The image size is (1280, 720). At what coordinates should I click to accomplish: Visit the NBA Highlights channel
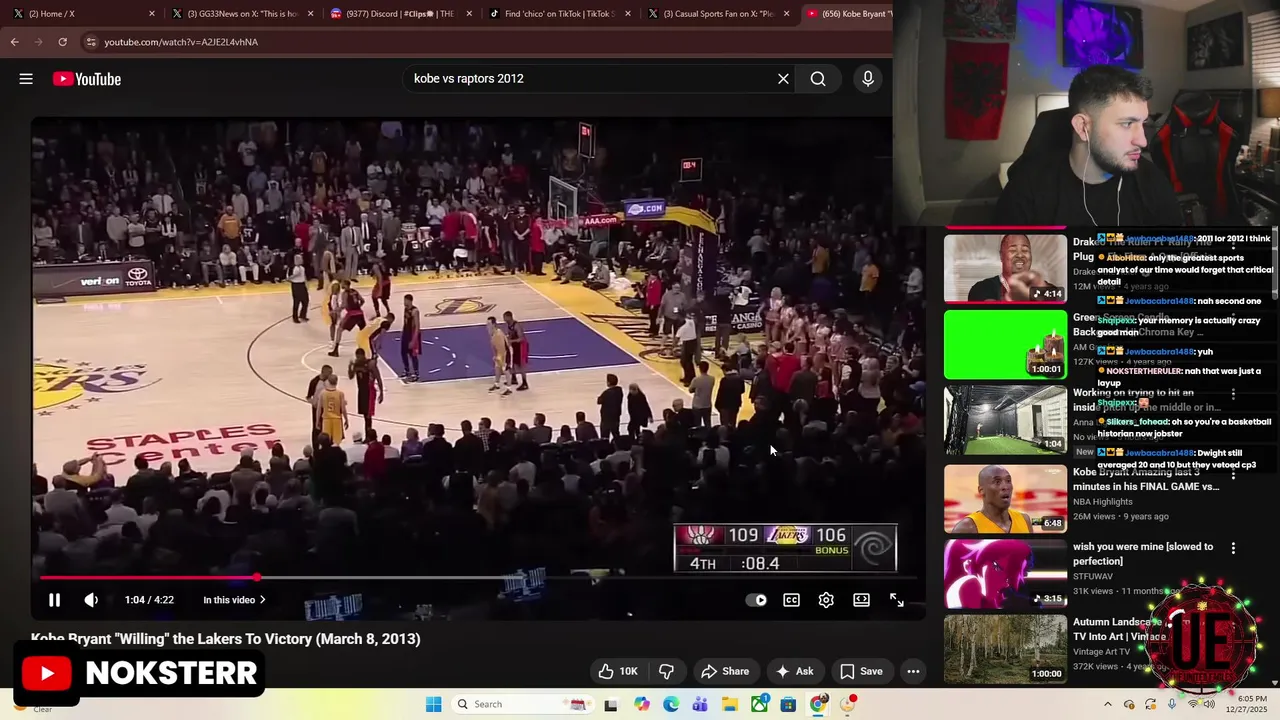1103,502
